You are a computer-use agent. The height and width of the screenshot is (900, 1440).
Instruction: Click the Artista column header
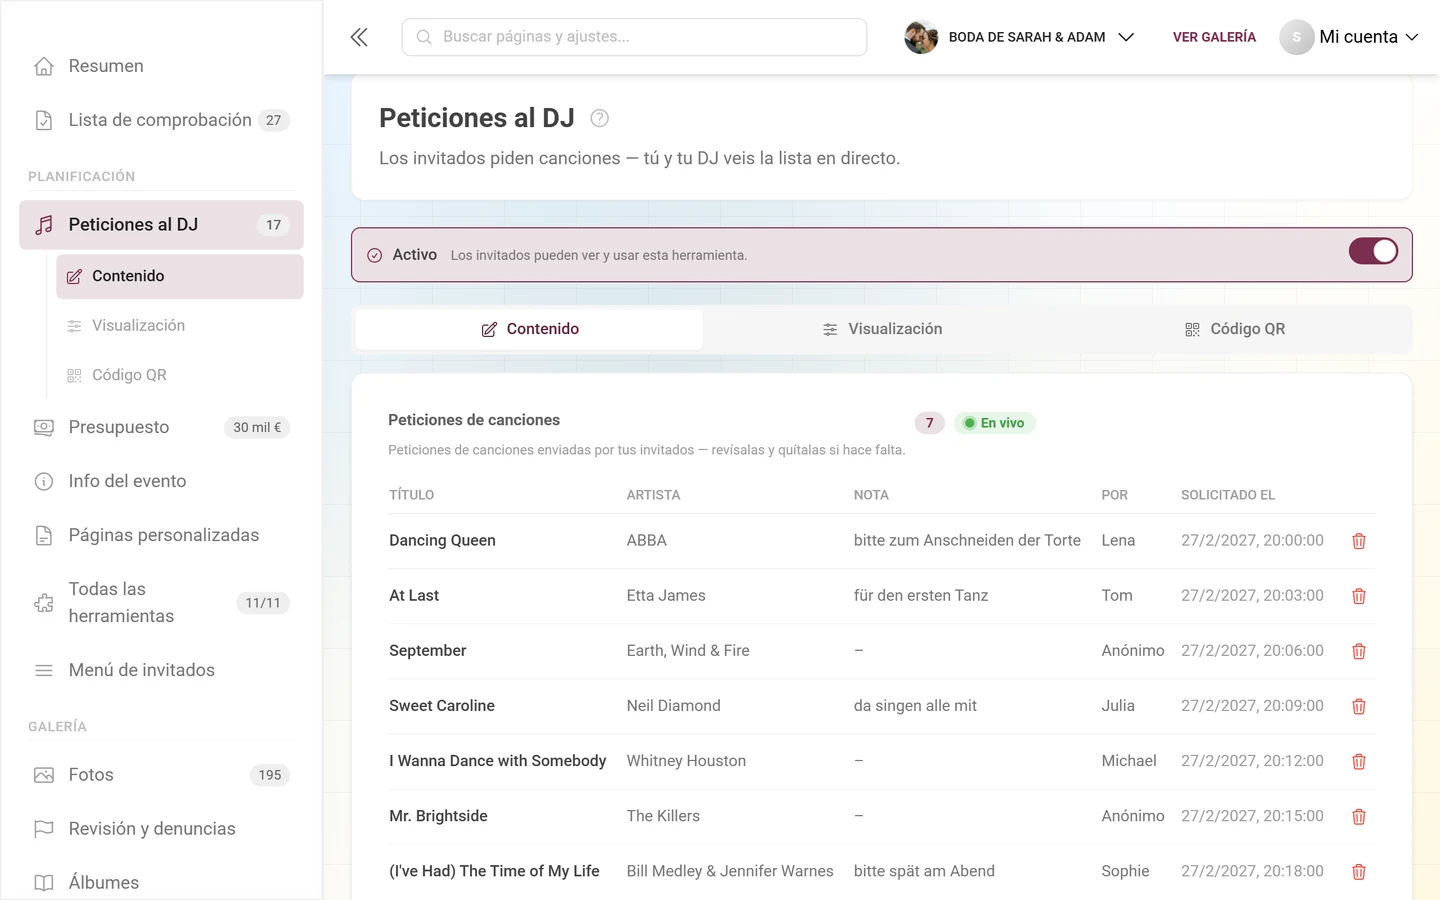coord(653,495)
